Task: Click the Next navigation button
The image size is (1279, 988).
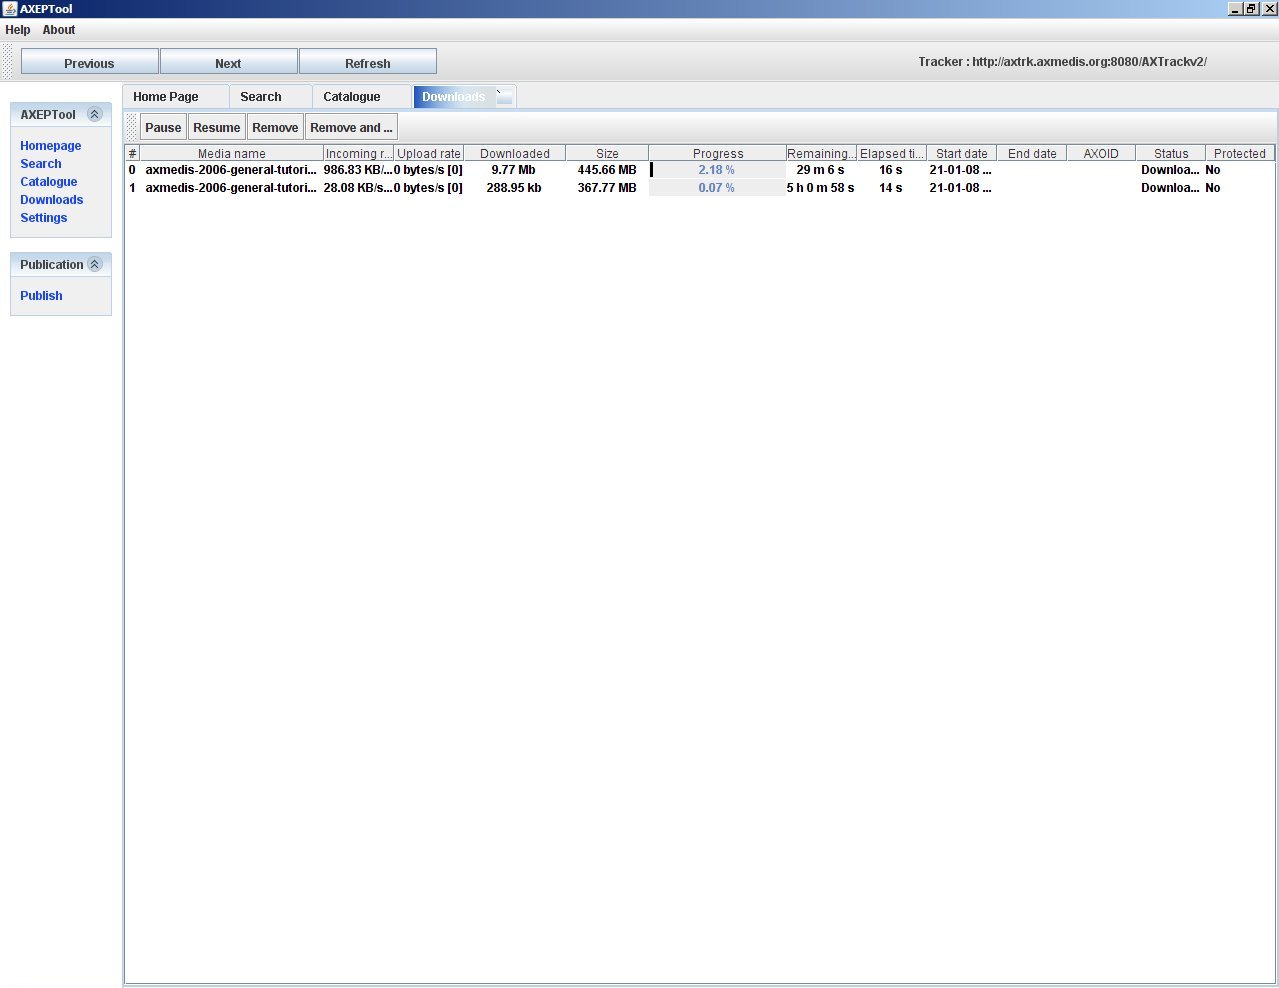Action: [x=228, y=61]
